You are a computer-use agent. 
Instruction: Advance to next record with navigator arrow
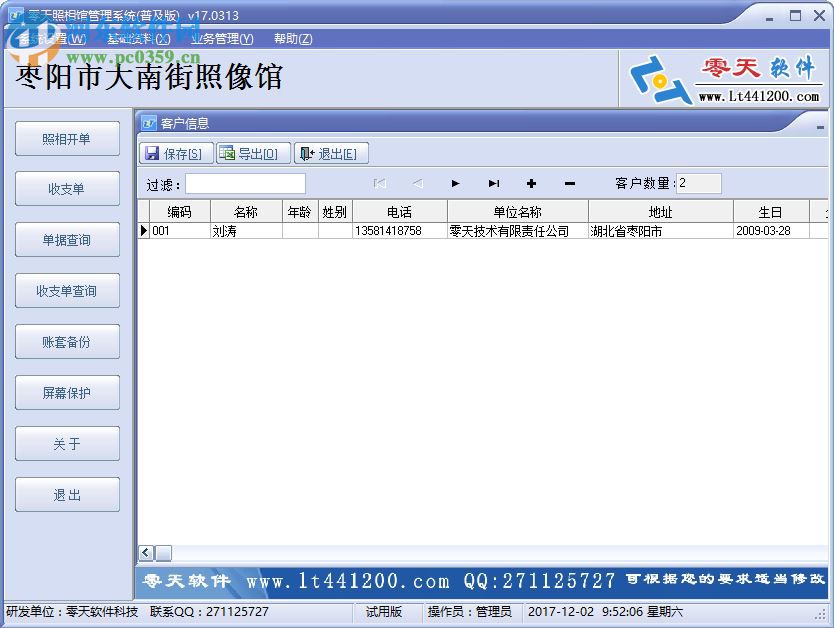[x=455, y=184]
